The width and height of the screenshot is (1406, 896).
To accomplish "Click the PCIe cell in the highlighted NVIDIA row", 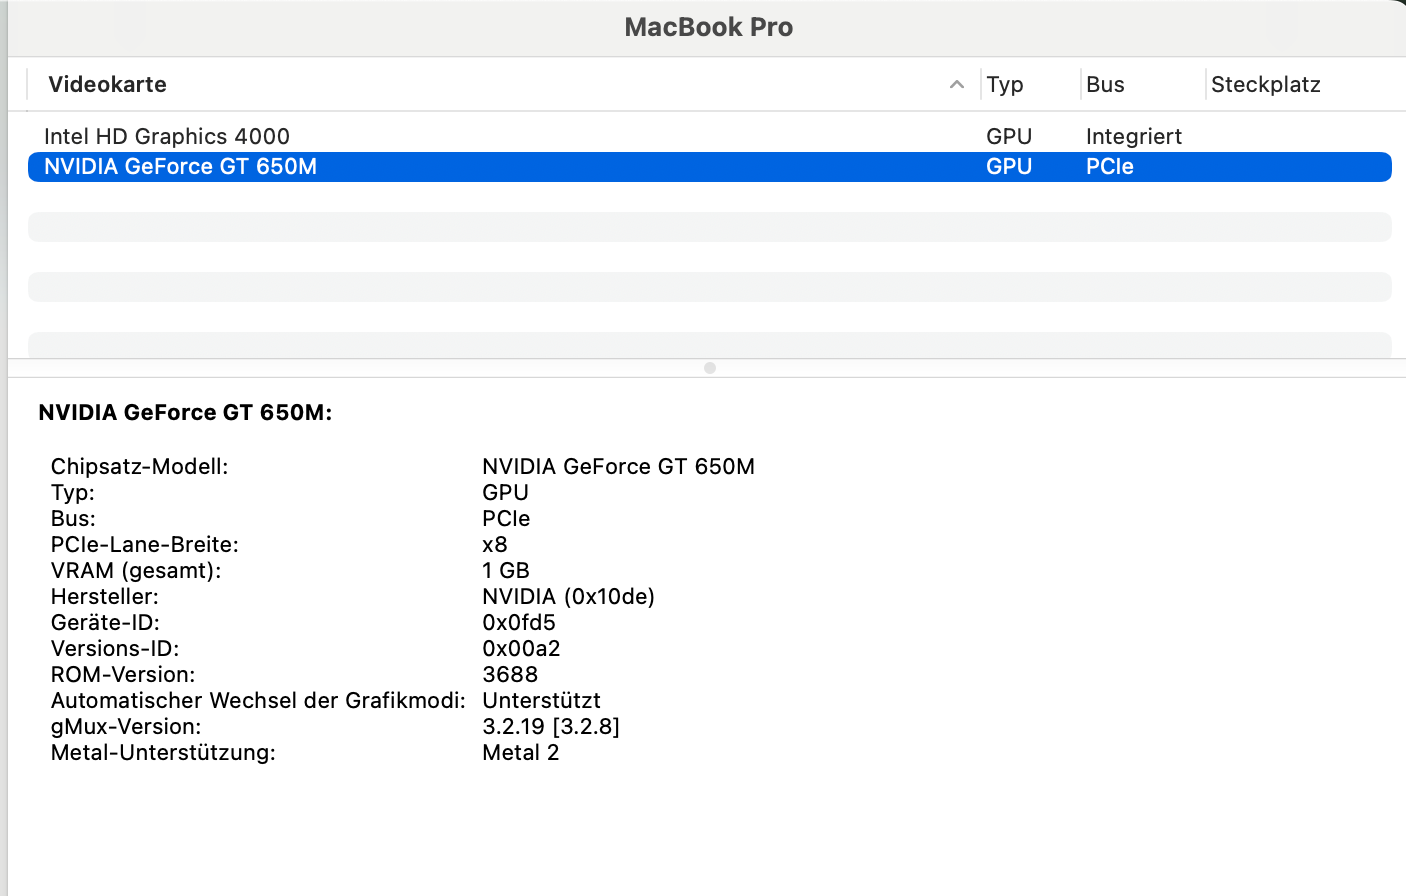I will 1110,166.
